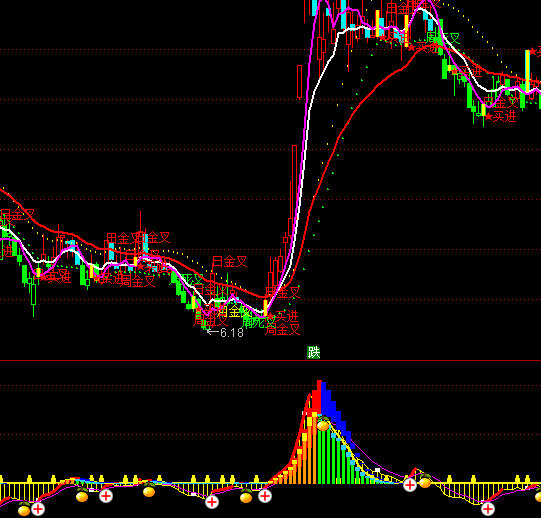Click the ★买进 label at the lower right dip
The image size is (541, 518).
pos(501,116)
